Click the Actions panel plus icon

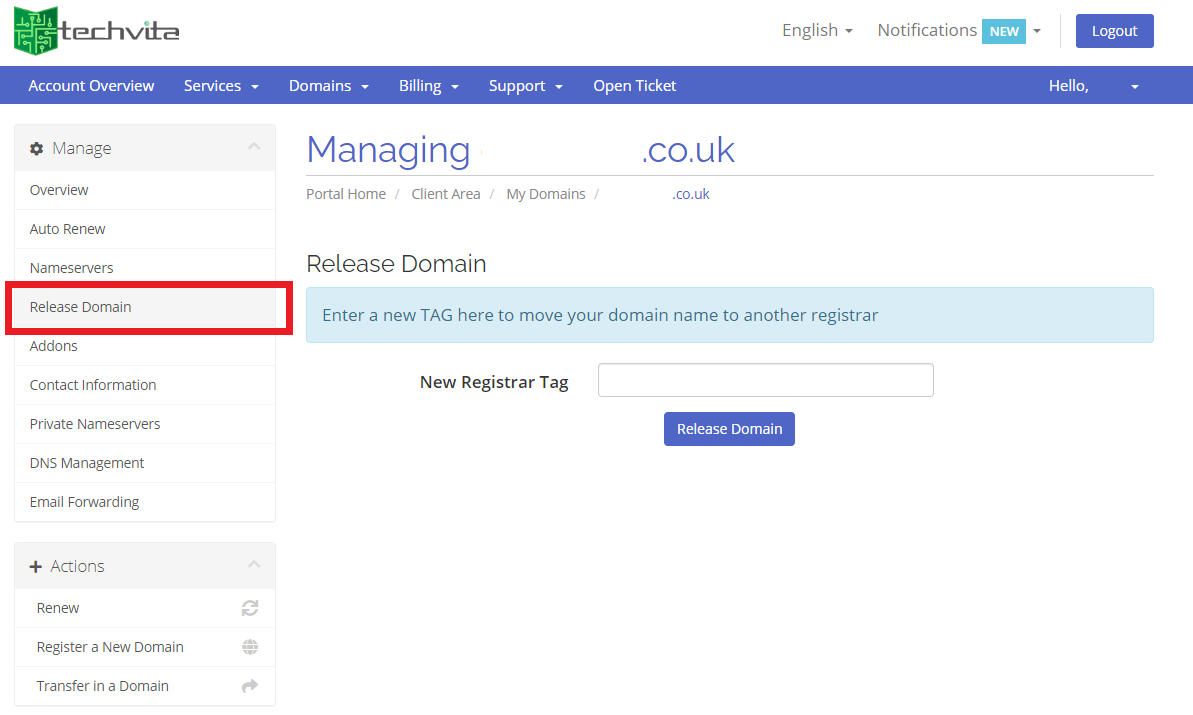pos(37,566)
